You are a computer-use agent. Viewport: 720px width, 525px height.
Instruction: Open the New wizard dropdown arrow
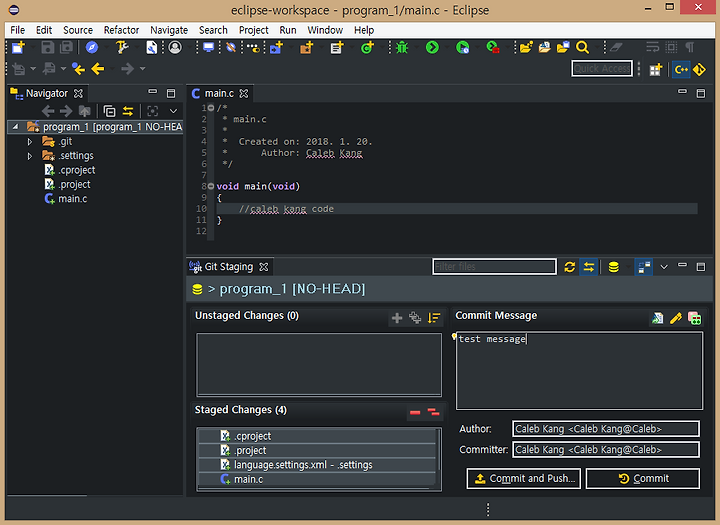pyautogui.click(x=32, y=47)
